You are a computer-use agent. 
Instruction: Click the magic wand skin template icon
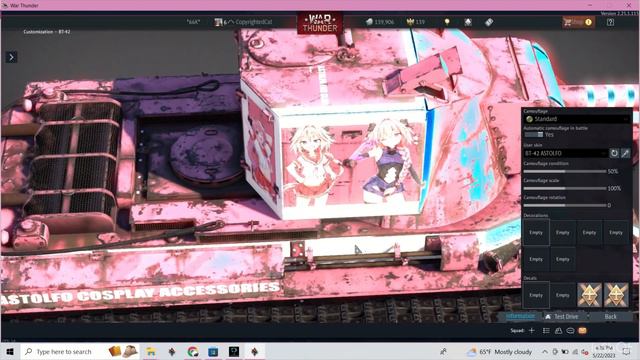tap(625, 153)
